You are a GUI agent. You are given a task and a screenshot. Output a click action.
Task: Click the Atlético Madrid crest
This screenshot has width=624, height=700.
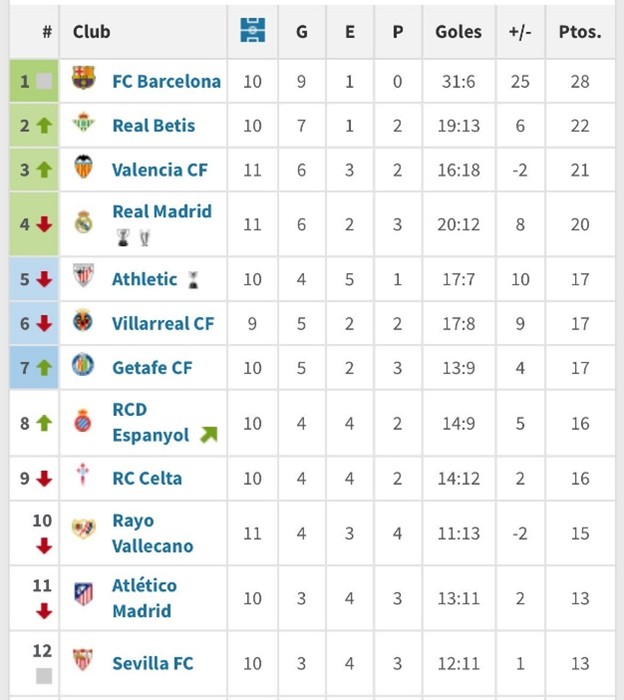pyautogui.click(x=83, y=594)
